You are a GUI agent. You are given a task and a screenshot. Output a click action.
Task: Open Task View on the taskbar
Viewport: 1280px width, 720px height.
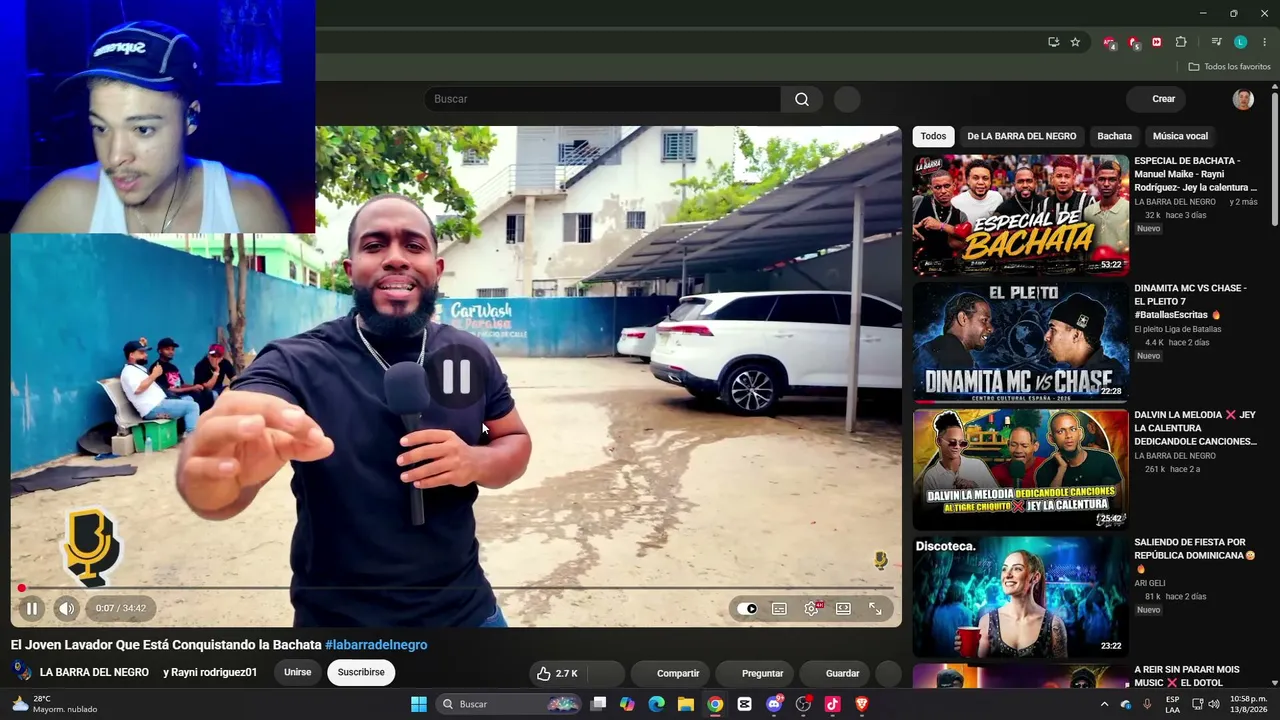coord(598,704)
